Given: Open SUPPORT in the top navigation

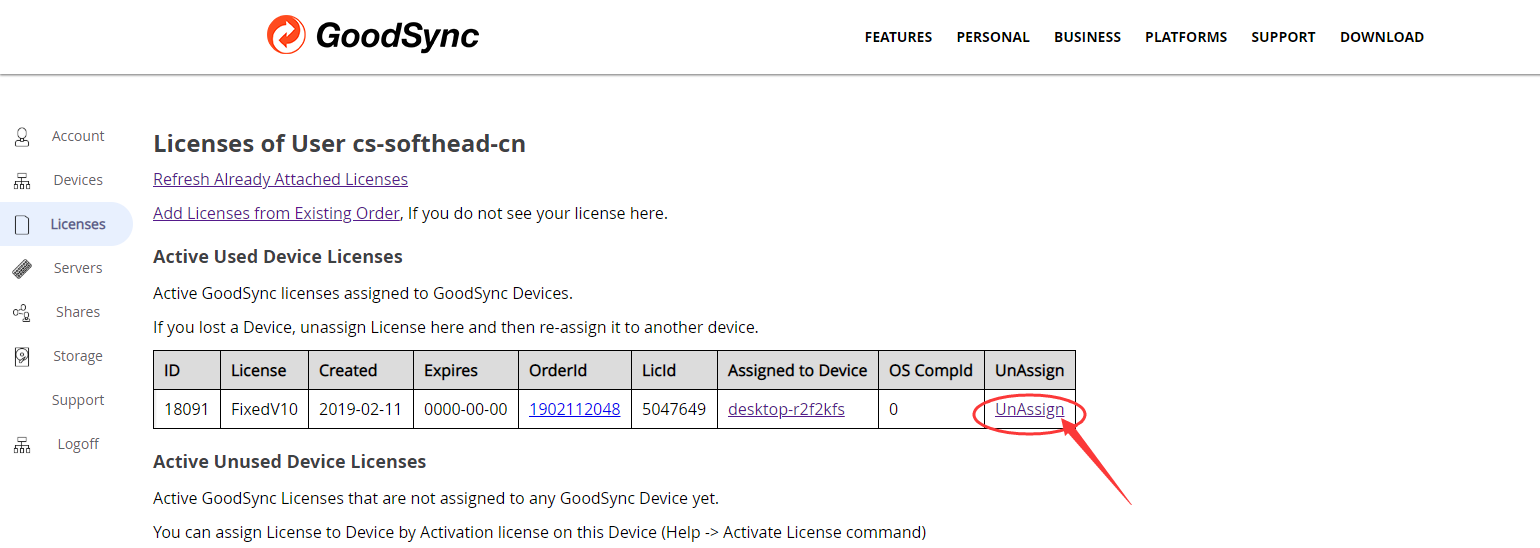Looking at the screenshot, I should [x=1283, y=37].
